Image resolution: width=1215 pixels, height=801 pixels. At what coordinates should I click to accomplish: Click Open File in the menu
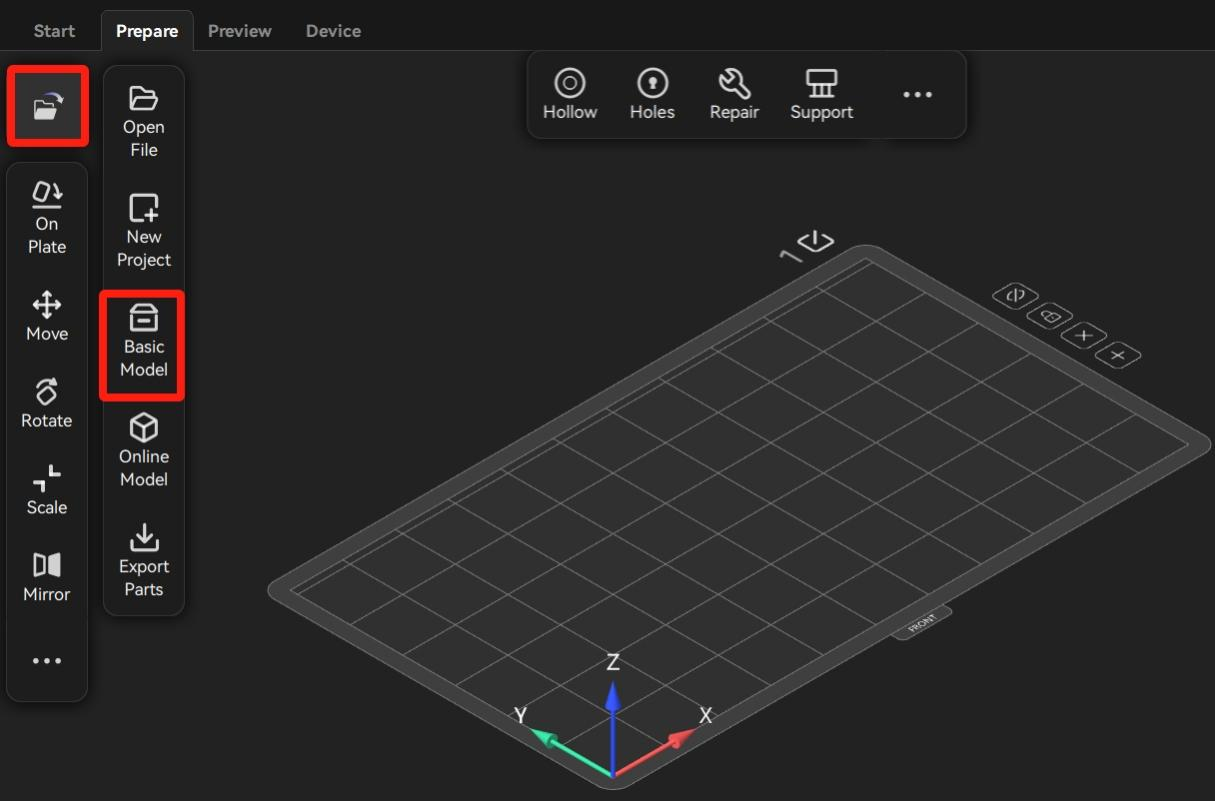point(144,122)
